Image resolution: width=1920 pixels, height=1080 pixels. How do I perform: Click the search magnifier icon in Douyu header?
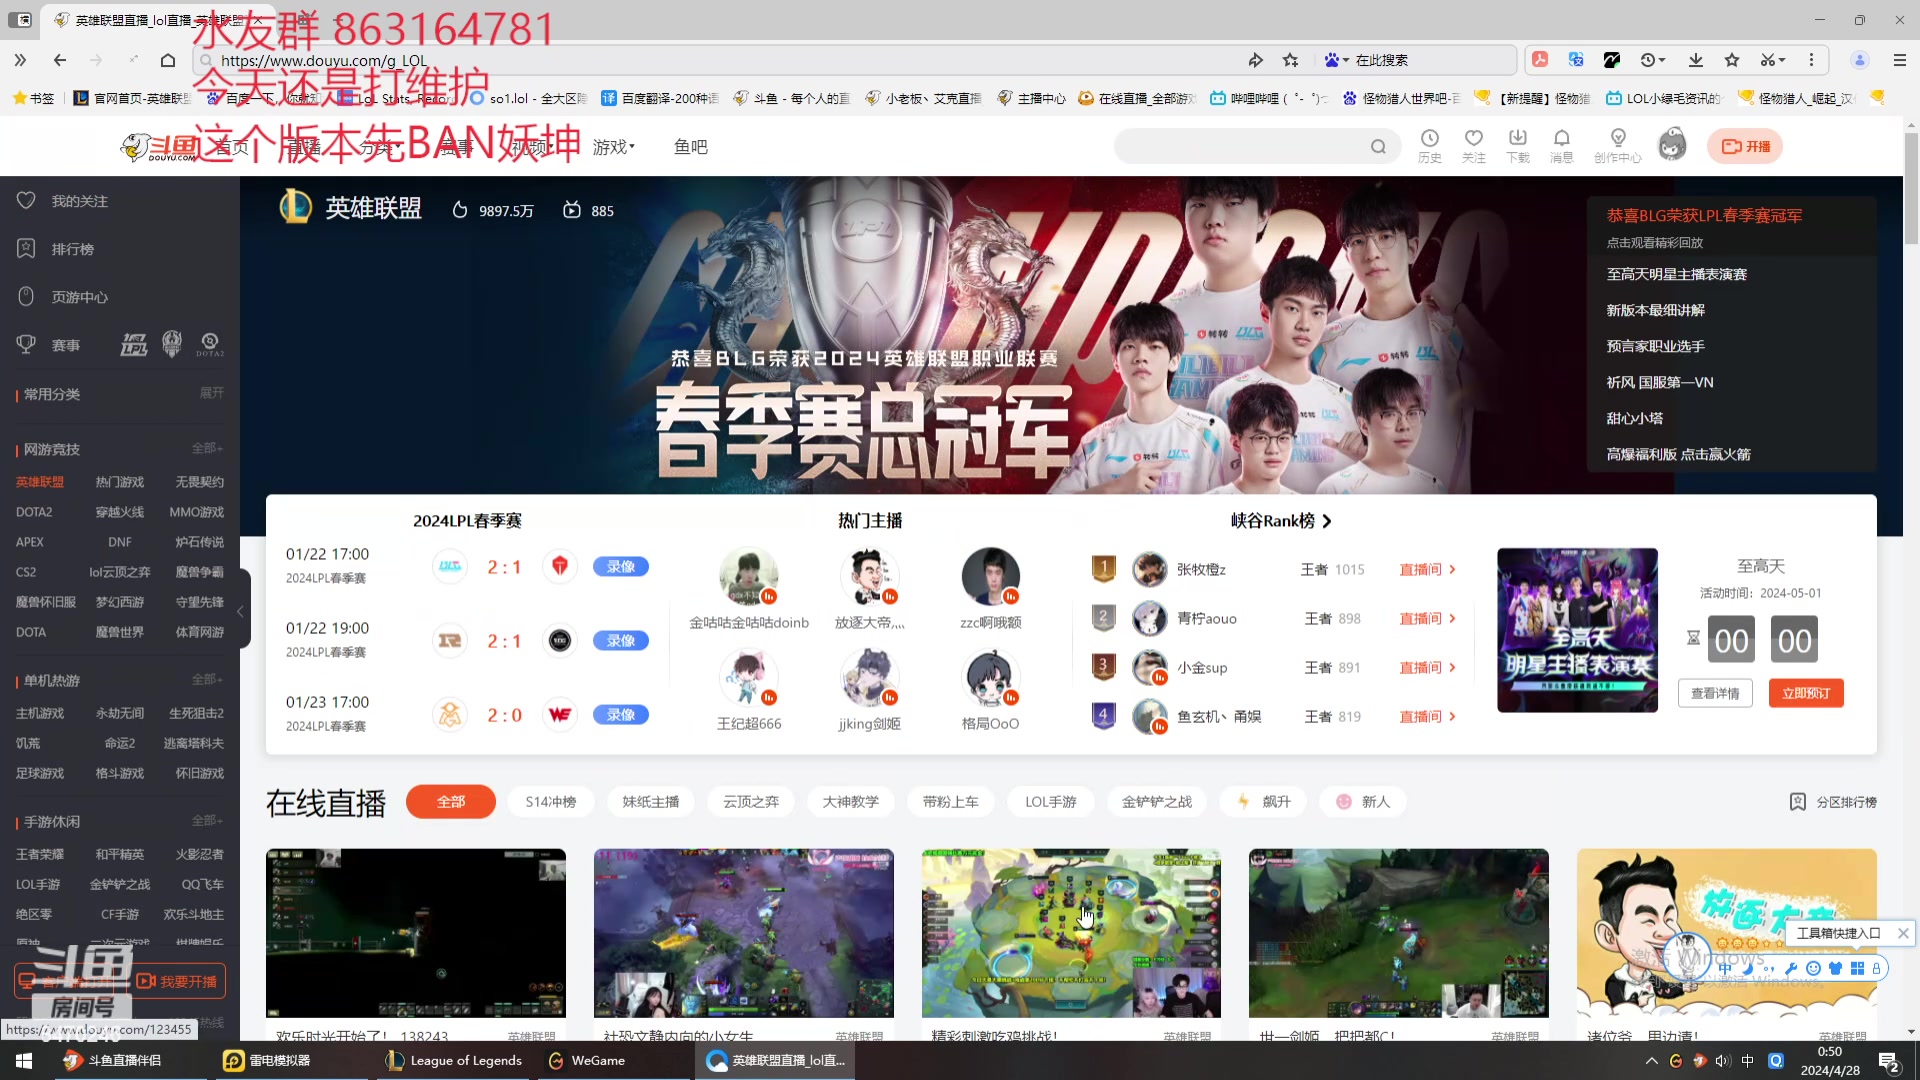click(x=1378, y=147)
